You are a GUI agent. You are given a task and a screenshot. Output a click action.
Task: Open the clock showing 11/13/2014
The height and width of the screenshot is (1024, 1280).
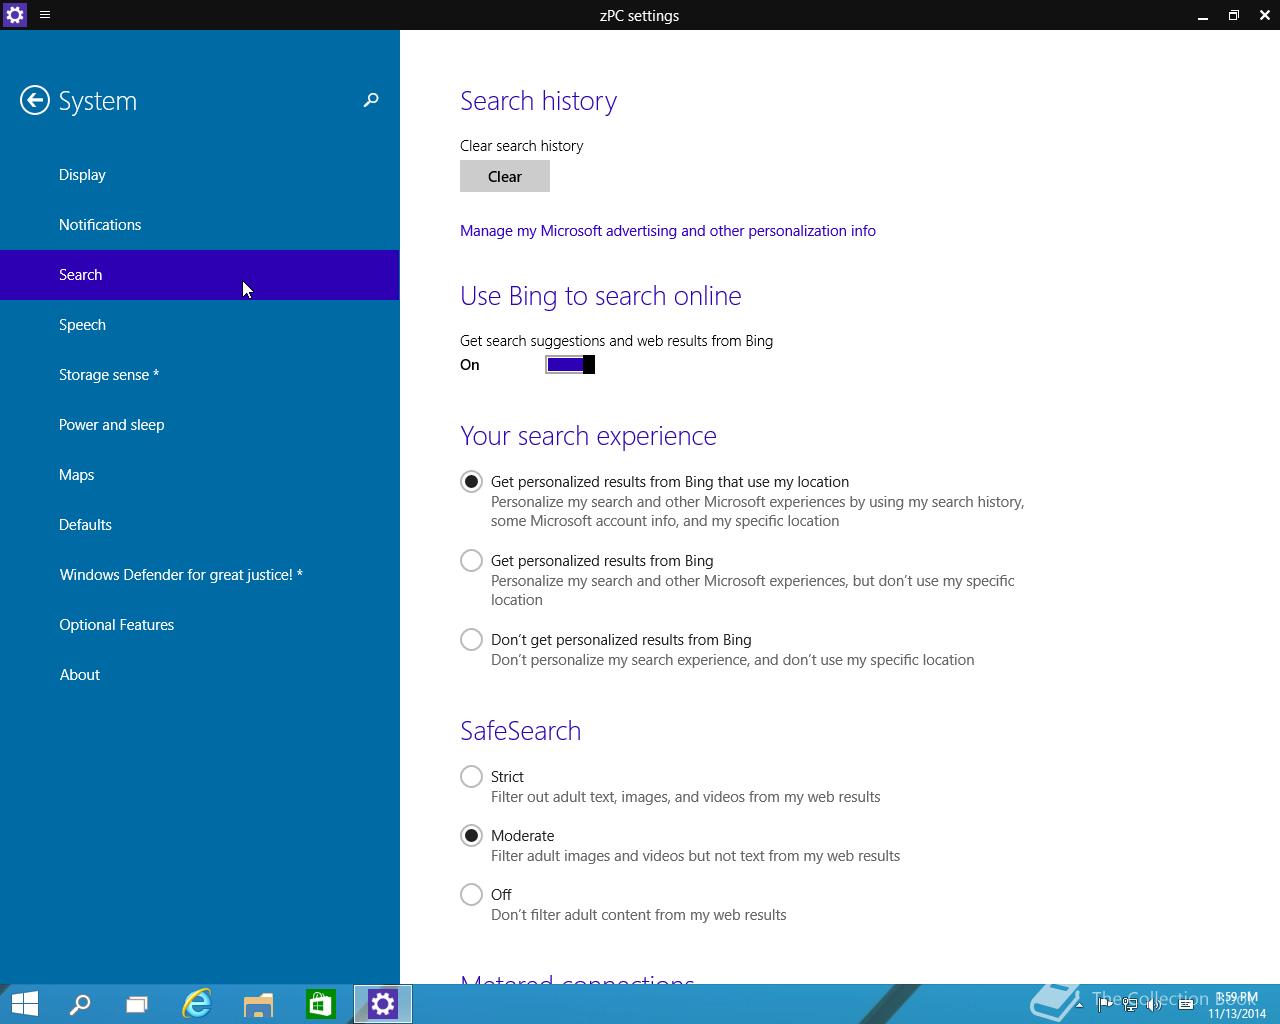[1237, 1005]
